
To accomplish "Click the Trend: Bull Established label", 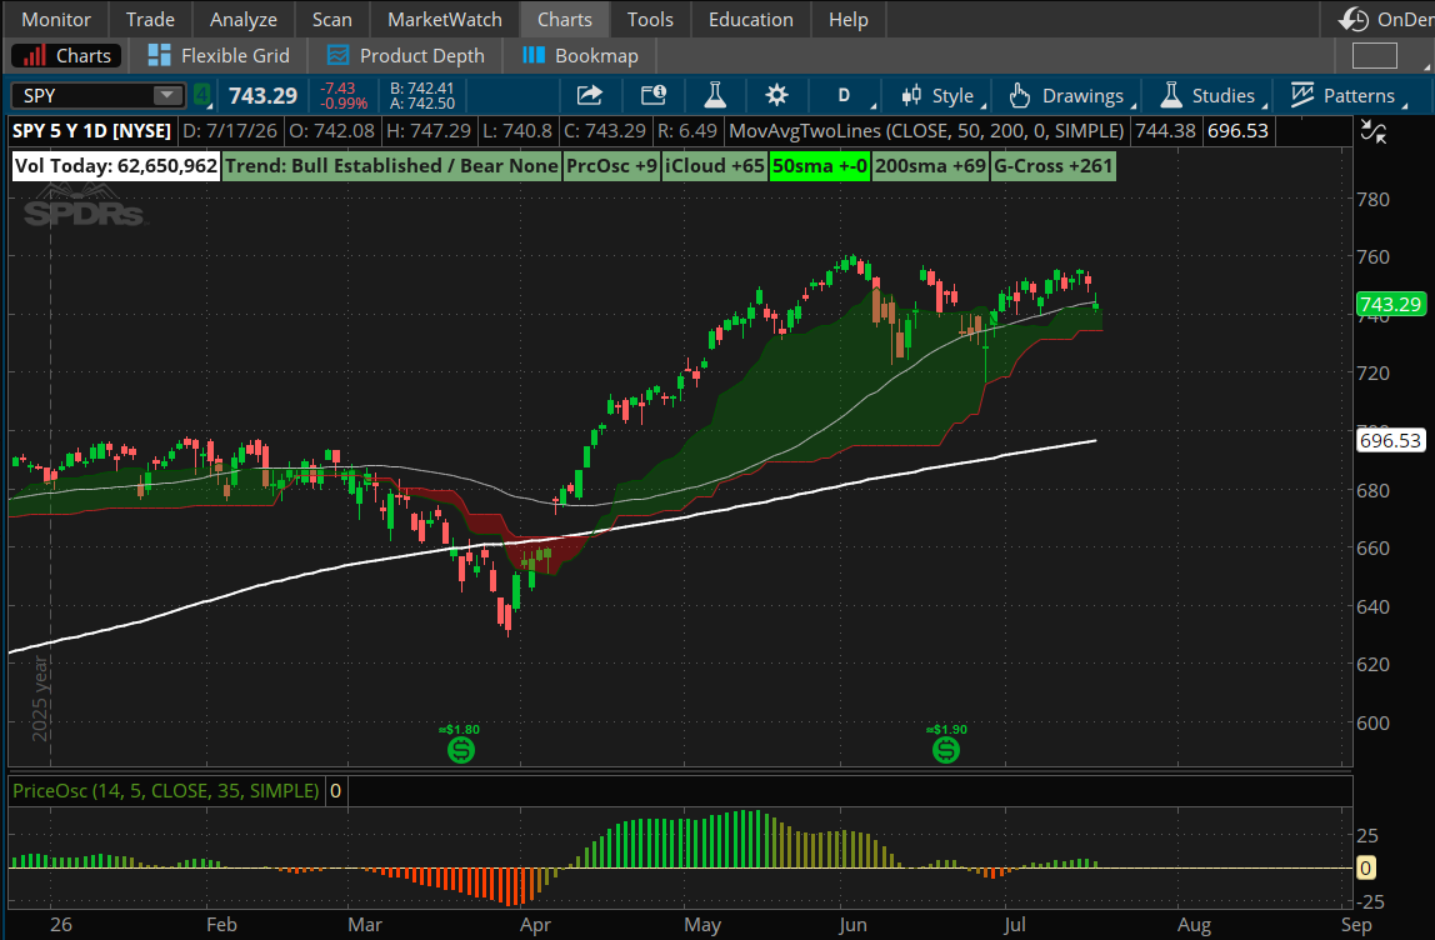I will [392, 166].
